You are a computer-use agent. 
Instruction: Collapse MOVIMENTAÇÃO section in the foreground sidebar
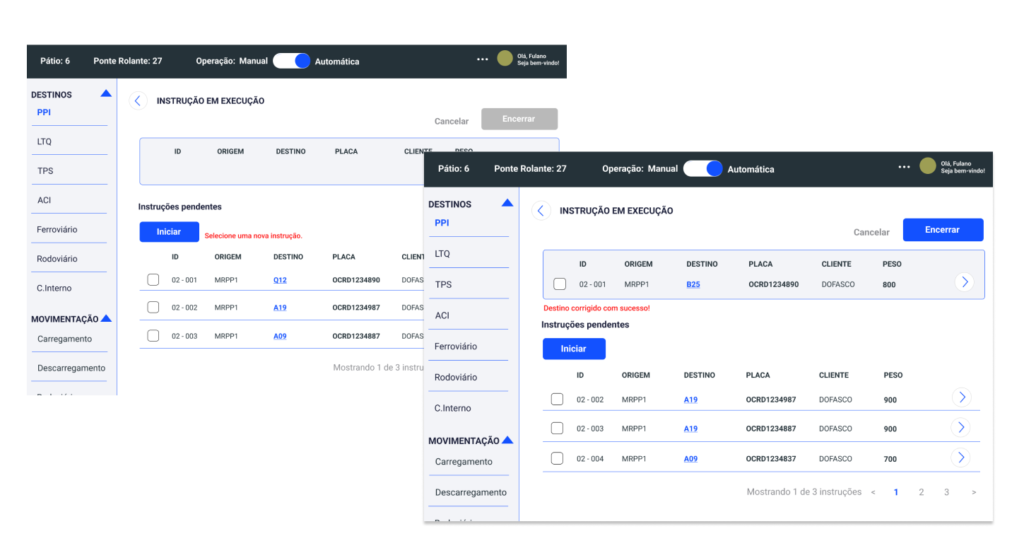click(507, 440)
